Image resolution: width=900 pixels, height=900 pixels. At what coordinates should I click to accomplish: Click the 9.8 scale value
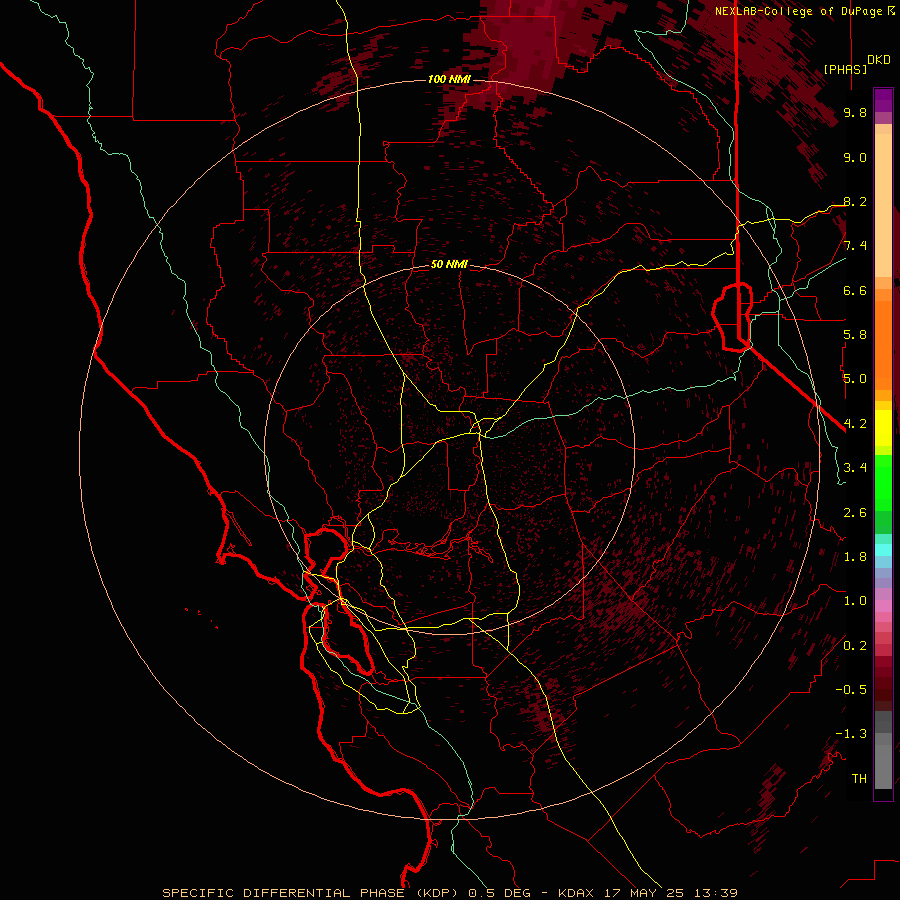(855, 112)
